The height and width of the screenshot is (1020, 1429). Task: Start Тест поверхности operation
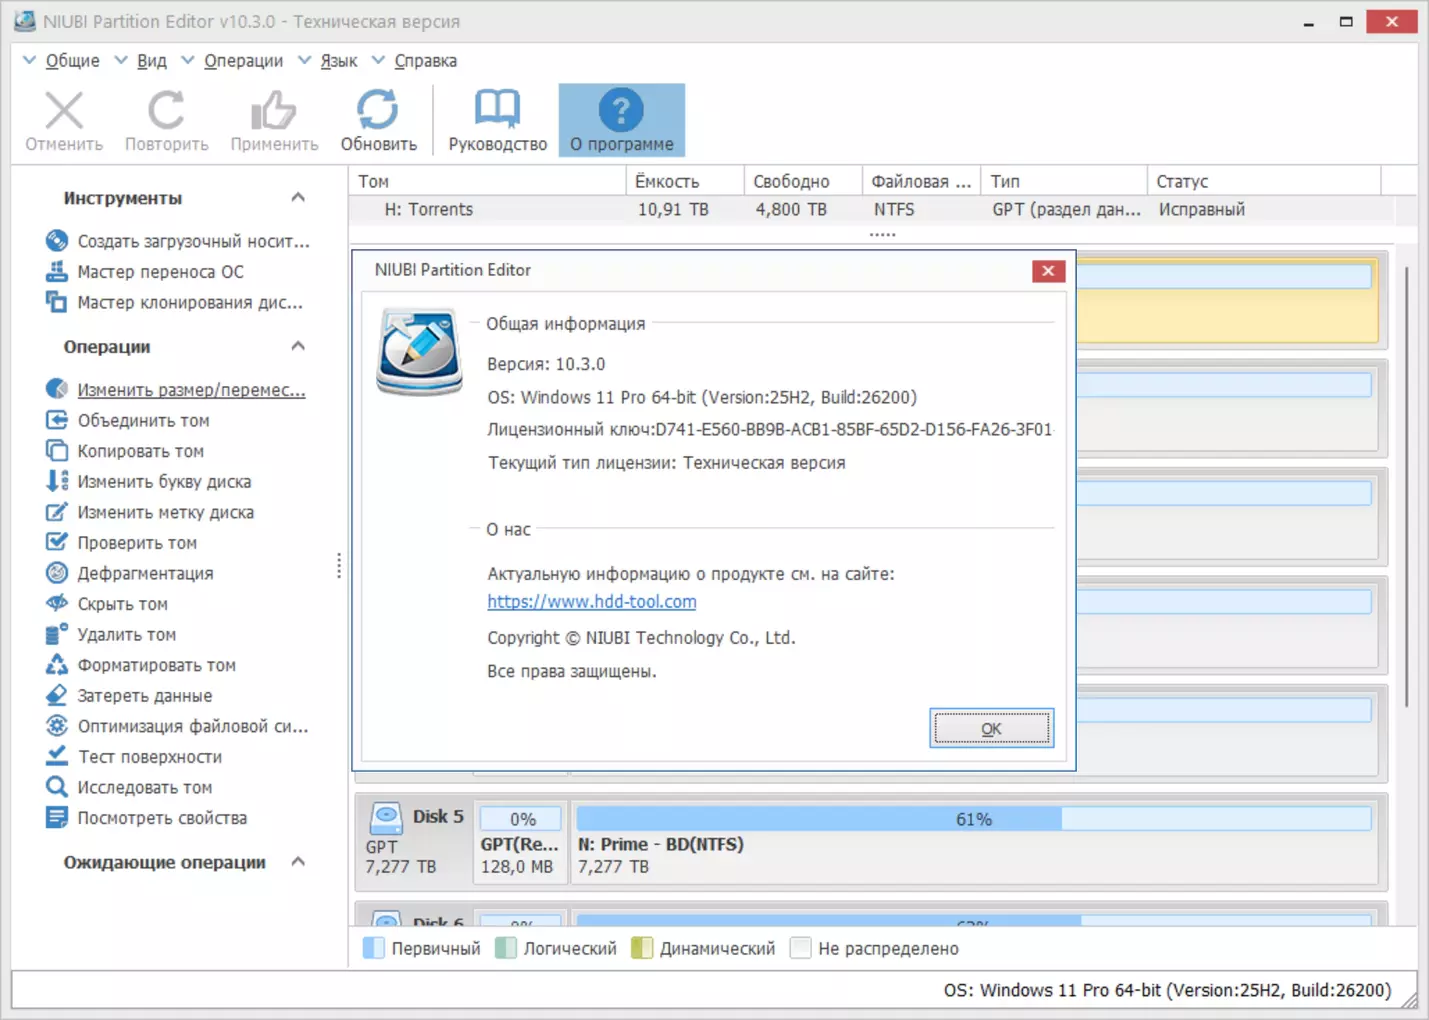point(149,757)
